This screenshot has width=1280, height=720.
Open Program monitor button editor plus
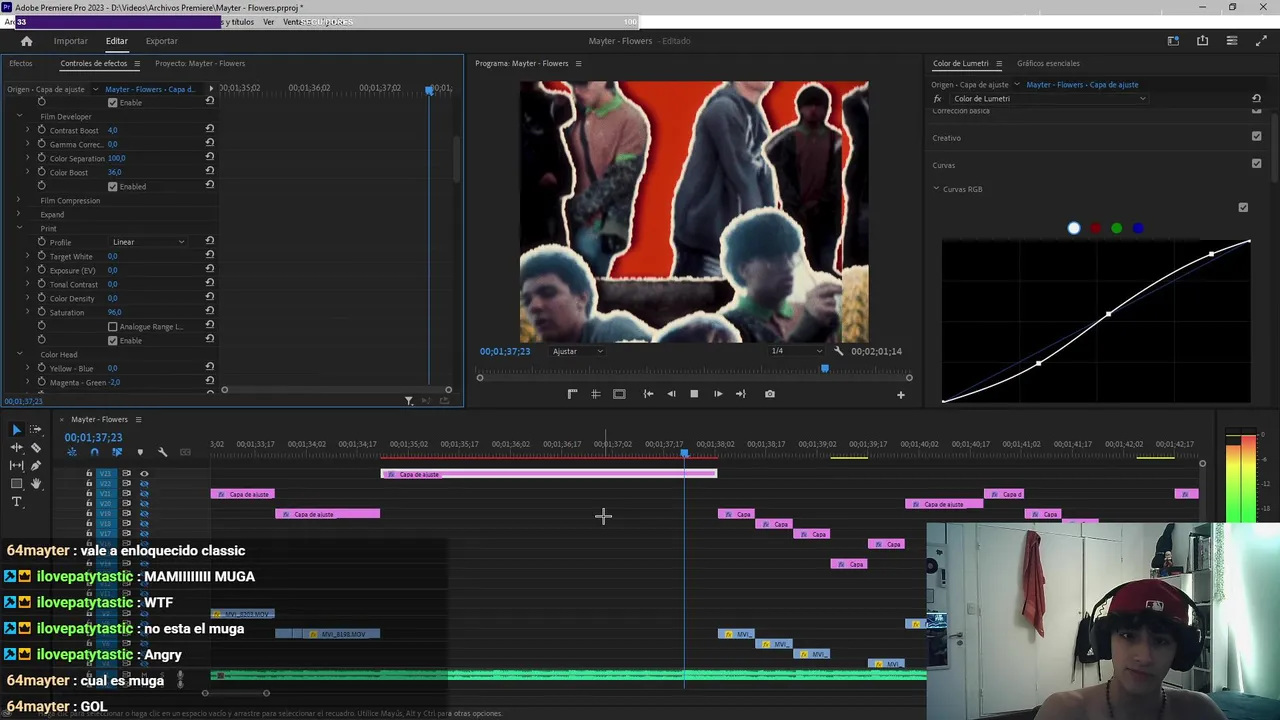click(x=900, y=395)
